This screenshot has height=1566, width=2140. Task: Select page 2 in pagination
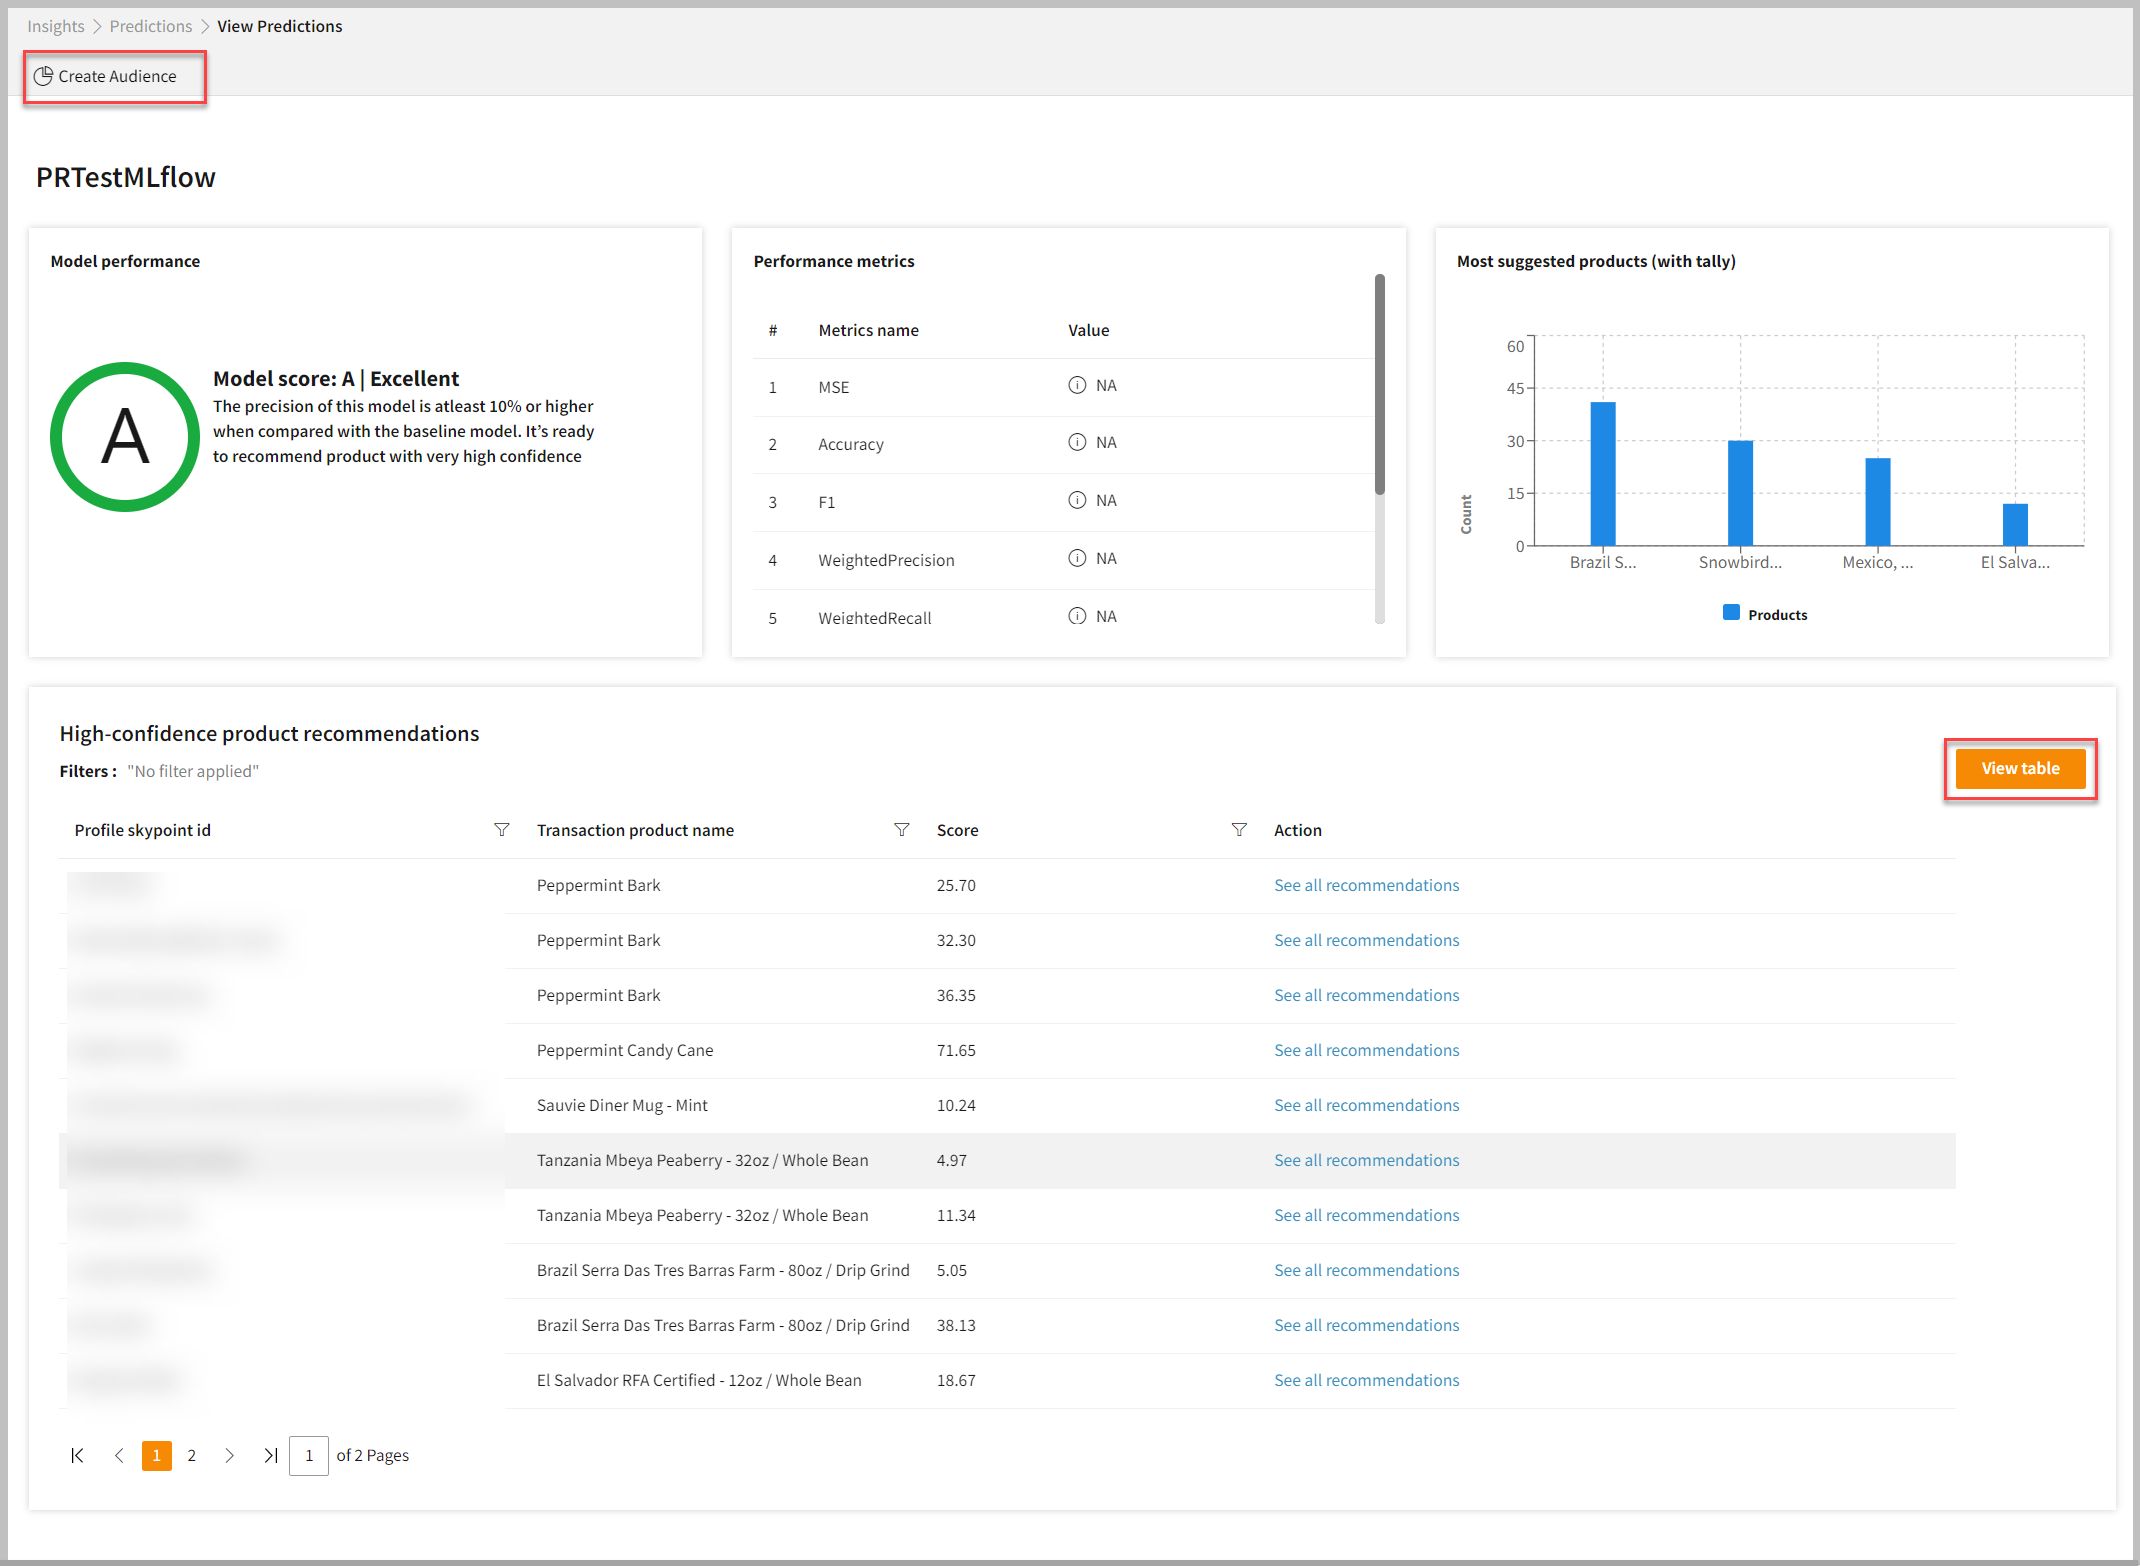[x=191, y=1455]
